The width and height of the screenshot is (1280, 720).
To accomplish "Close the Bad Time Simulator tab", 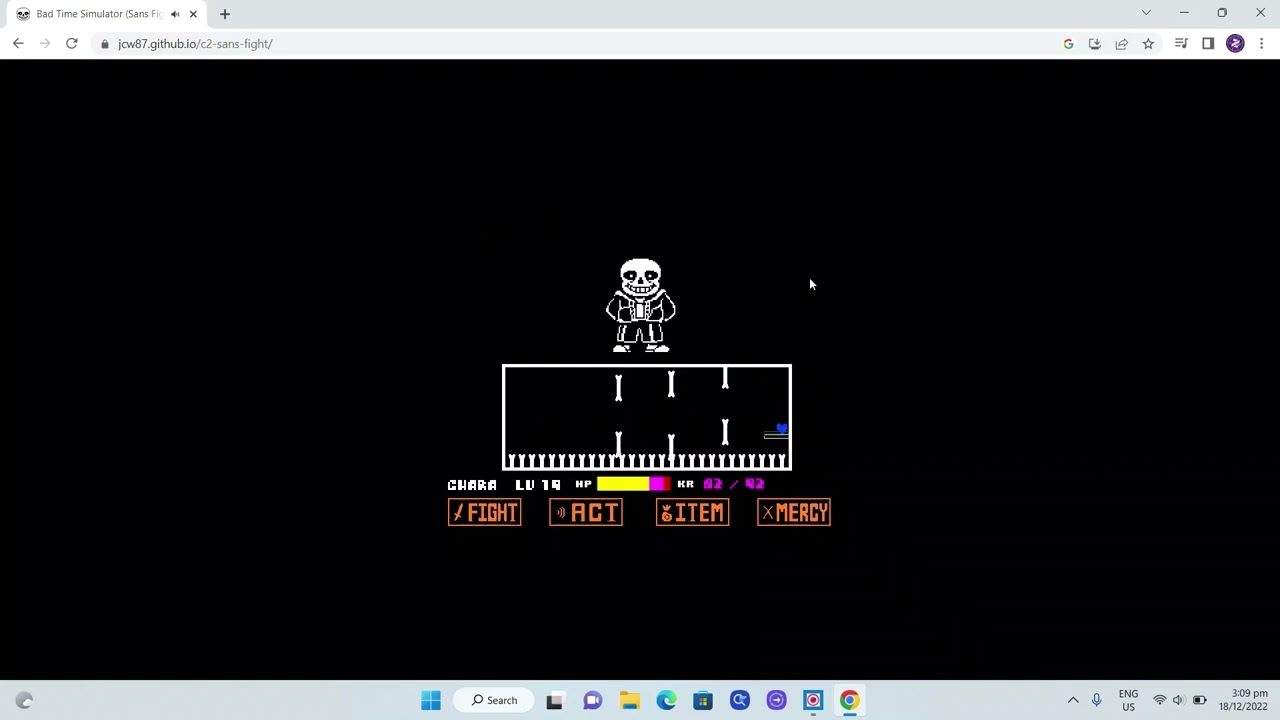I will [x=193, y=14].
